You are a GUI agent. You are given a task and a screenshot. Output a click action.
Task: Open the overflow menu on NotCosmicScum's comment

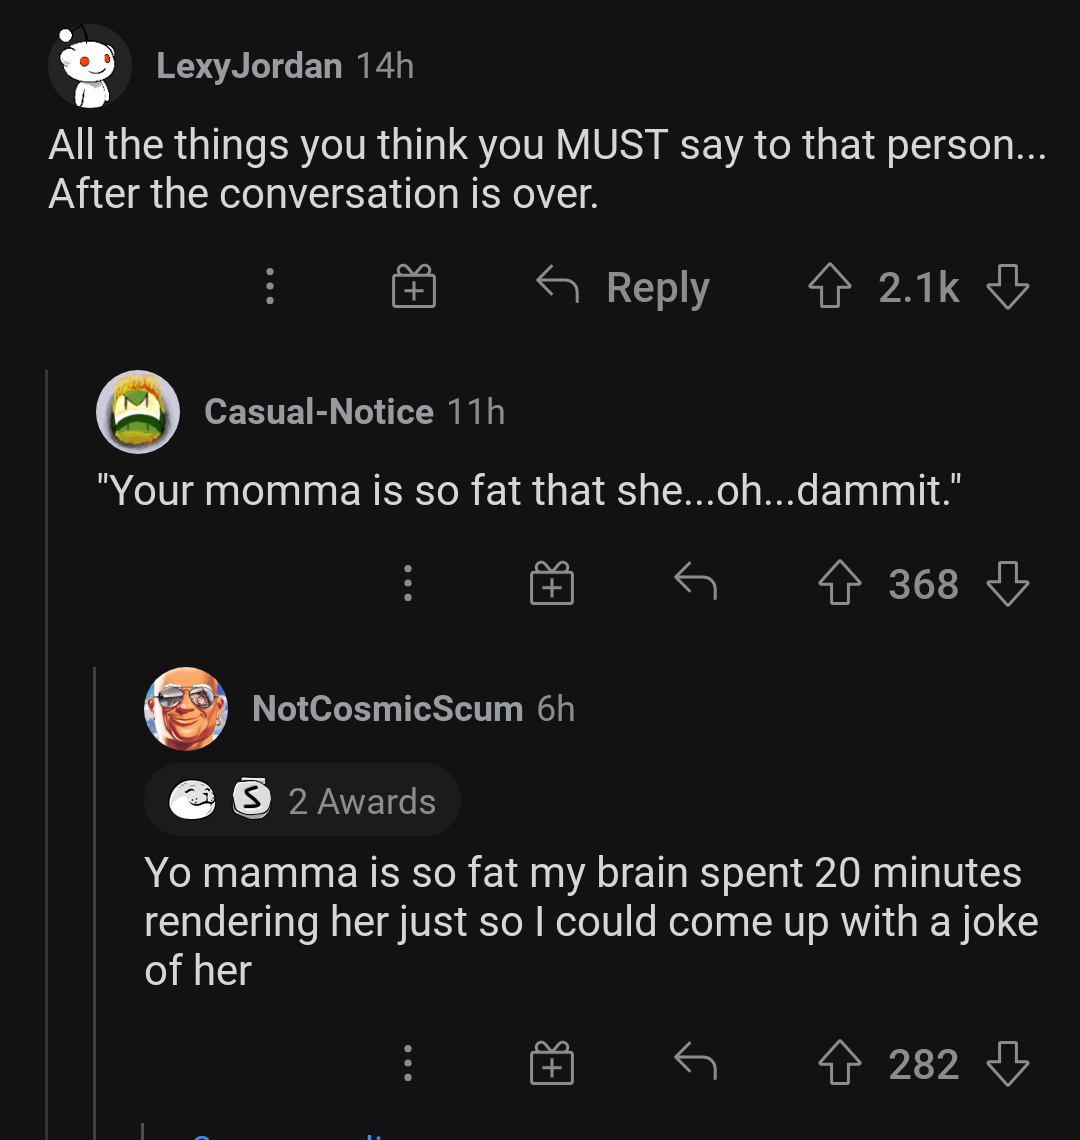tap(408, 1064)
